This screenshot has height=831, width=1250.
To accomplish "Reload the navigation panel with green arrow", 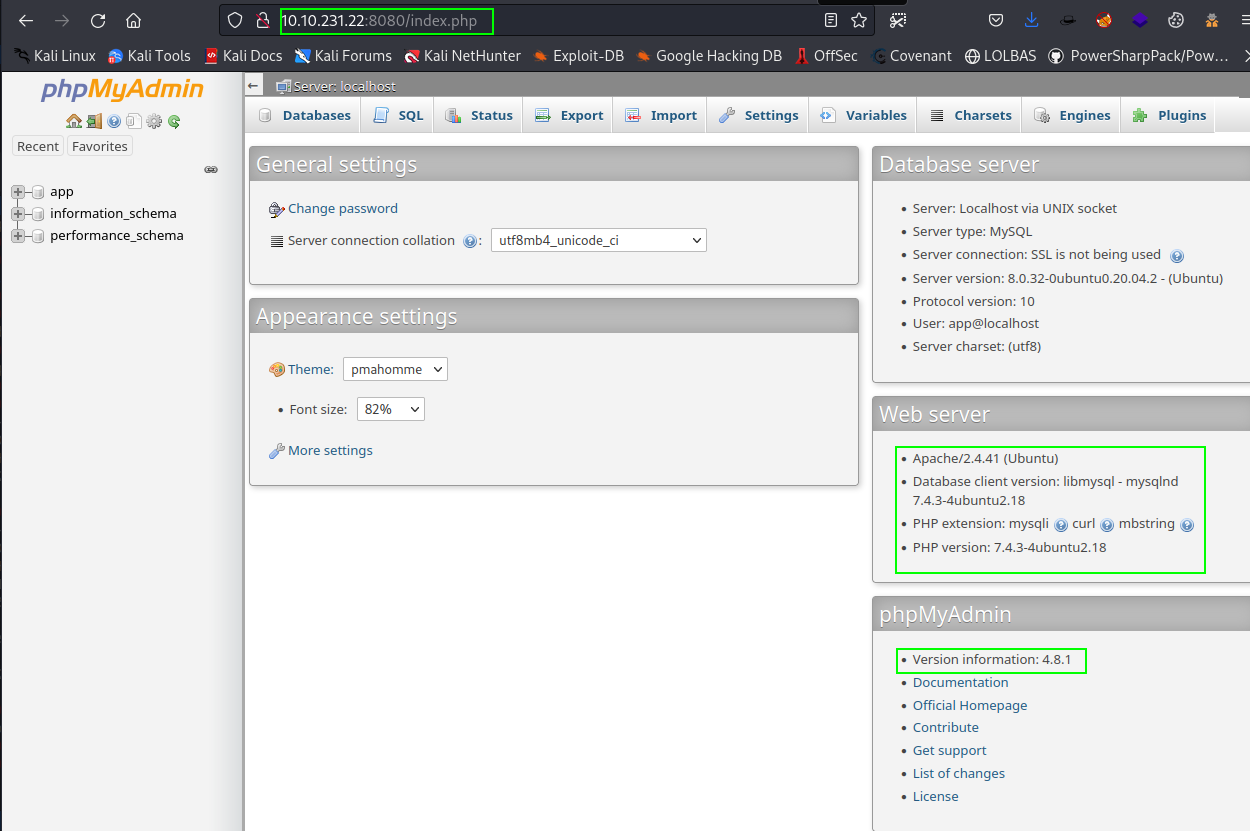I will point(174,121).
